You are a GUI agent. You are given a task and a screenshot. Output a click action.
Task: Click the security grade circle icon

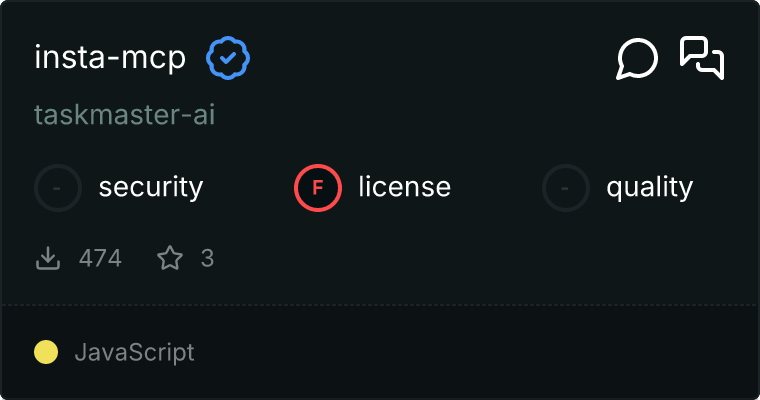click(58, 187)
